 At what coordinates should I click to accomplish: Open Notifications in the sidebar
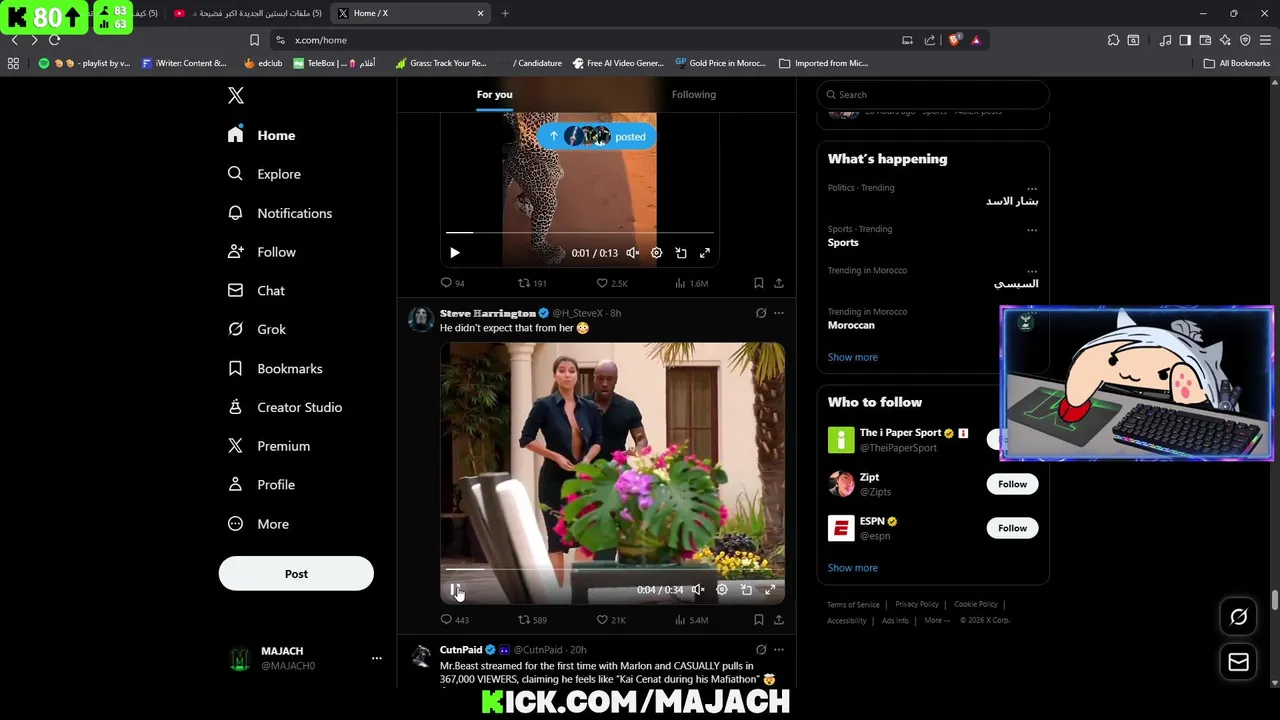(280, 213)
